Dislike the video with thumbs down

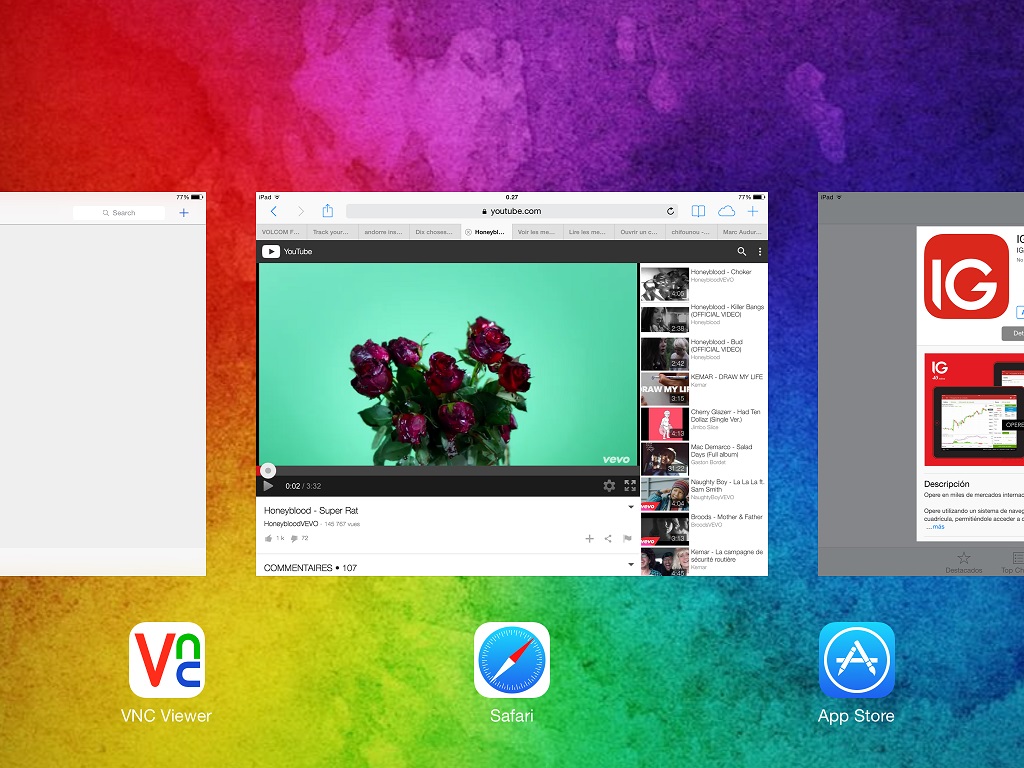pyautogui.click(x=294, y=539)
